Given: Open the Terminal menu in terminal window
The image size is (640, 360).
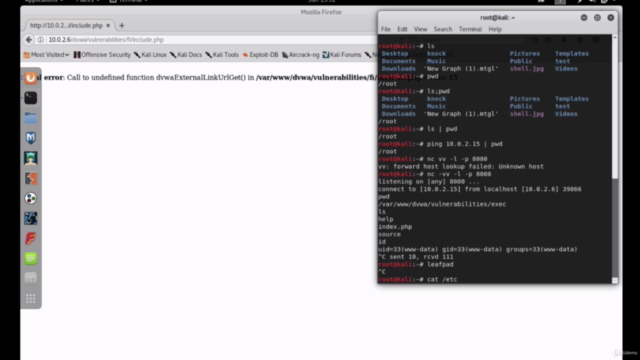Looking at the screenshot, I should click(470, 29).
